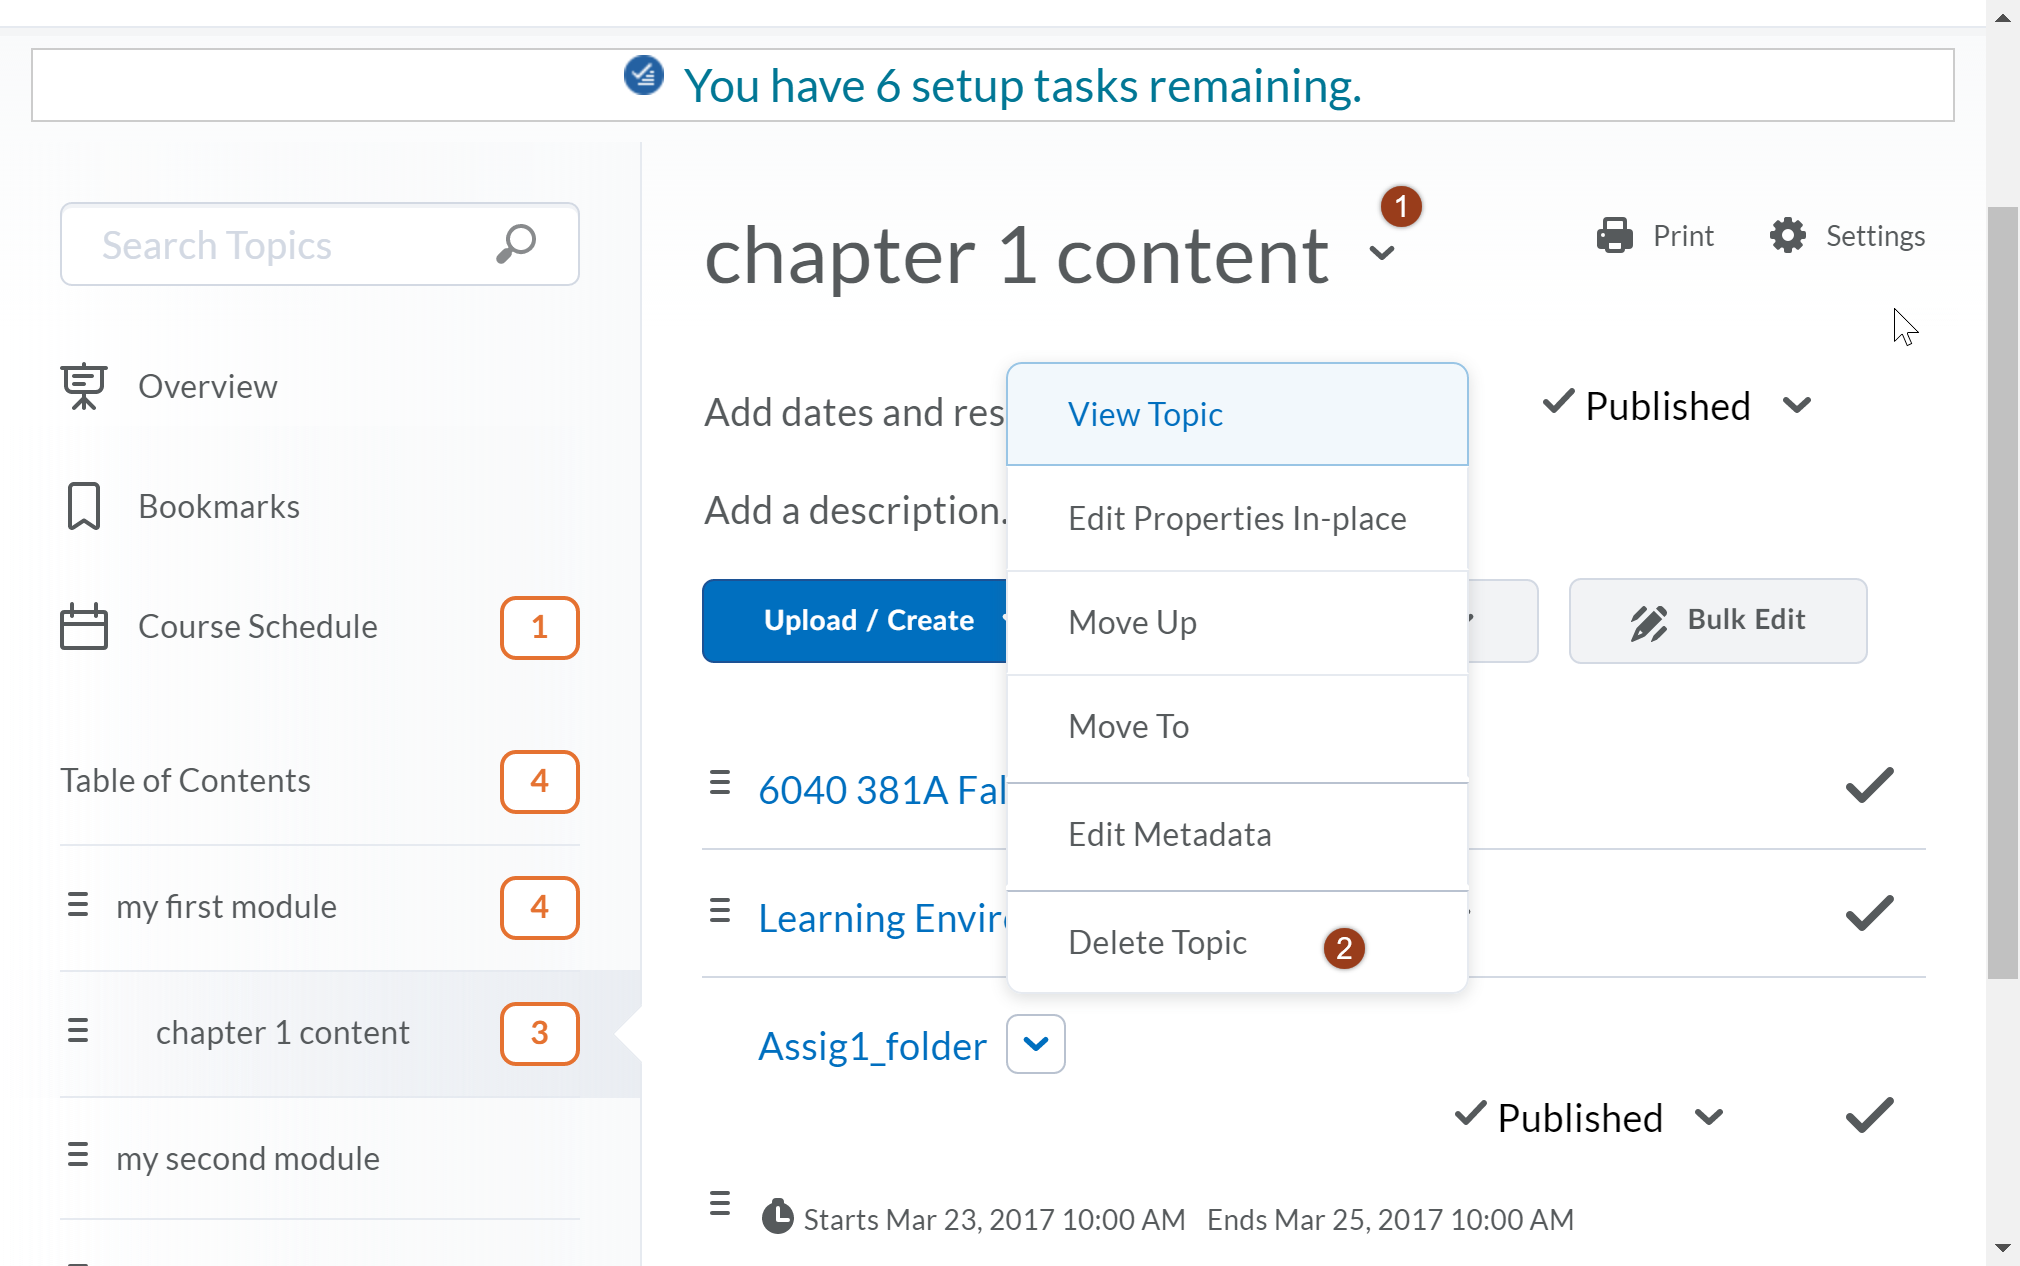Click the setup tasks remaining banner link
Image resolution: width=2020 pixels, height=1266 pixels.
(1022, 85)
